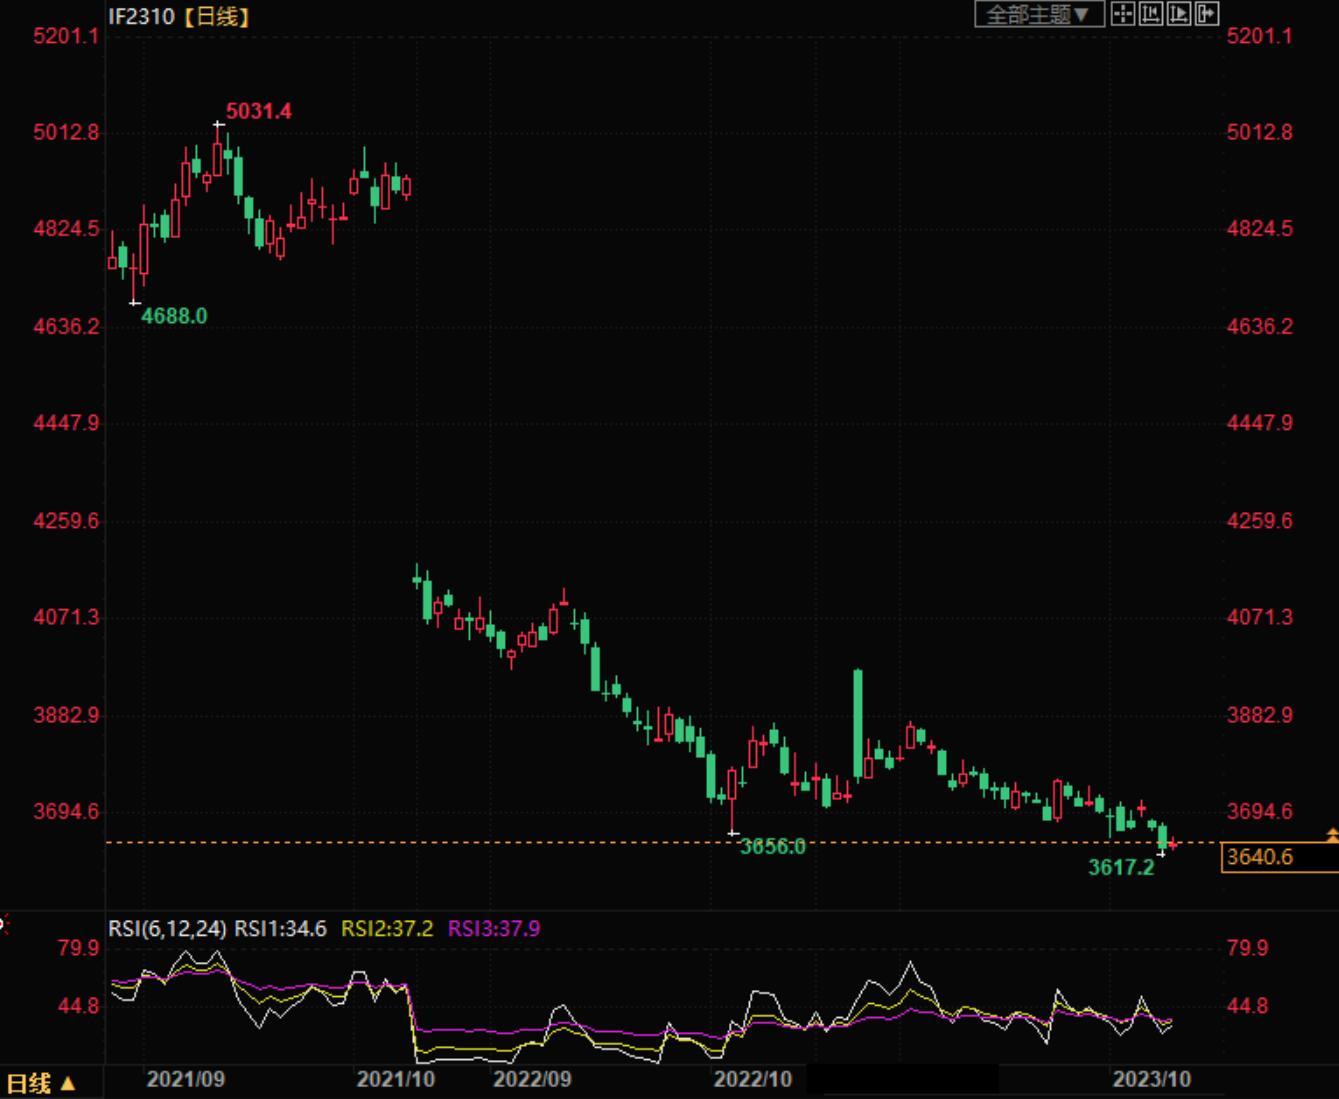Click the IF2310 contract title label
This screenshot has height=1099, width=1339.
(x=141, y=16)
